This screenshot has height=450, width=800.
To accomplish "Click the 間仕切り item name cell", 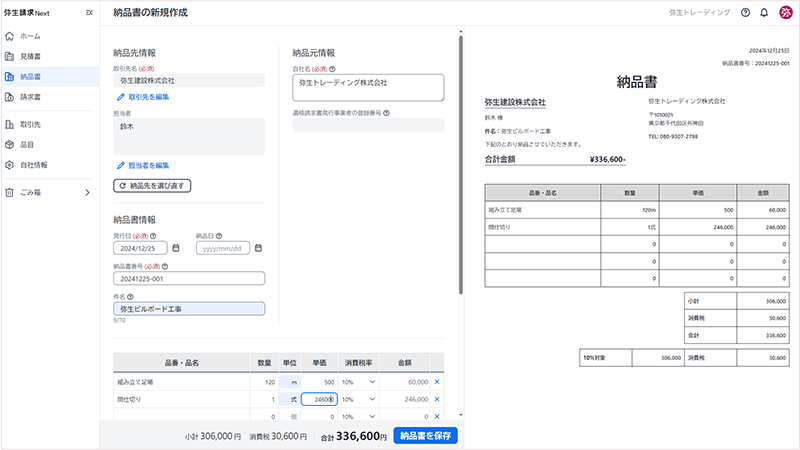I will click(182, 399).
